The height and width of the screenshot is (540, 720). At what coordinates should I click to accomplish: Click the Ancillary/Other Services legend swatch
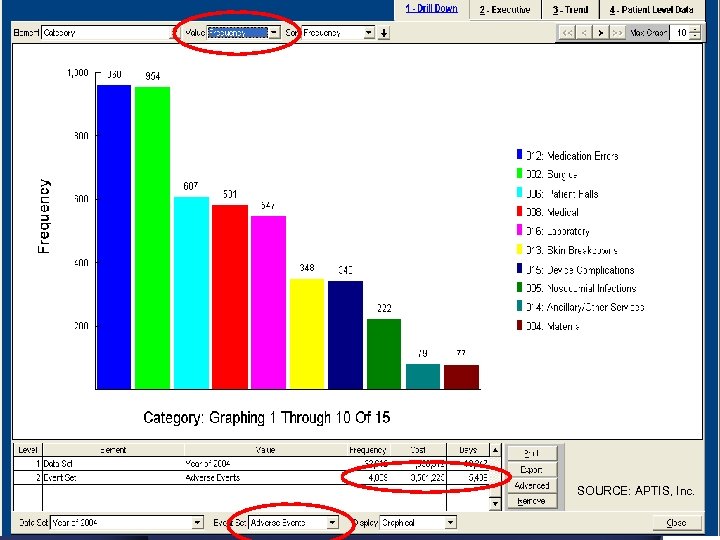(x=519, y=306)
